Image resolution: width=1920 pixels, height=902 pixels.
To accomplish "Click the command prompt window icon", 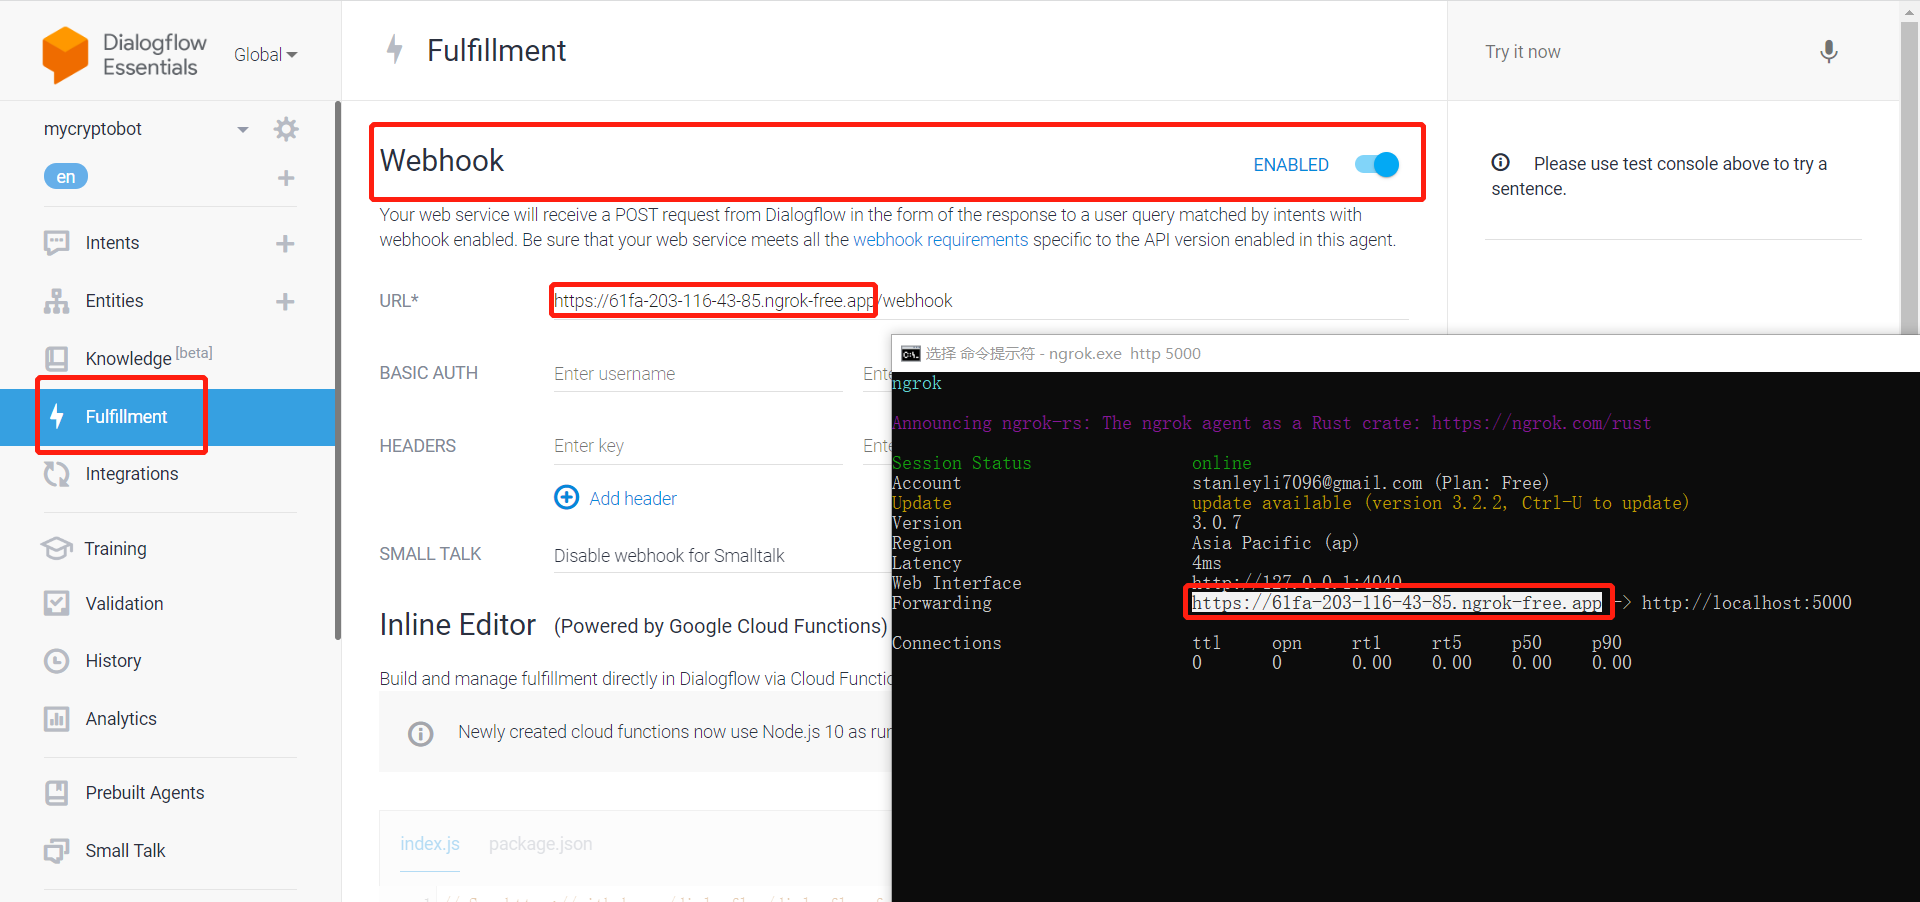I will 911,354.
